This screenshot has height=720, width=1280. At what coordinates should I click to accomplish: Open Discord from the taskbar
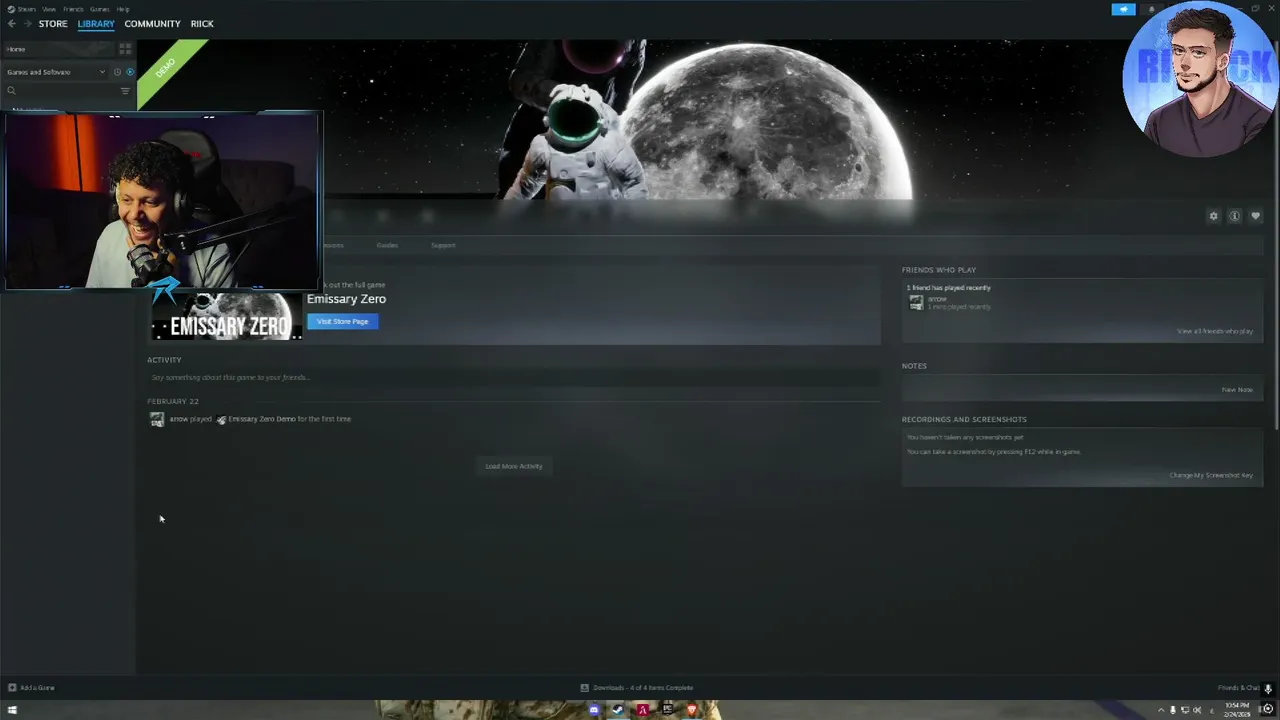(x=594, y=710)
